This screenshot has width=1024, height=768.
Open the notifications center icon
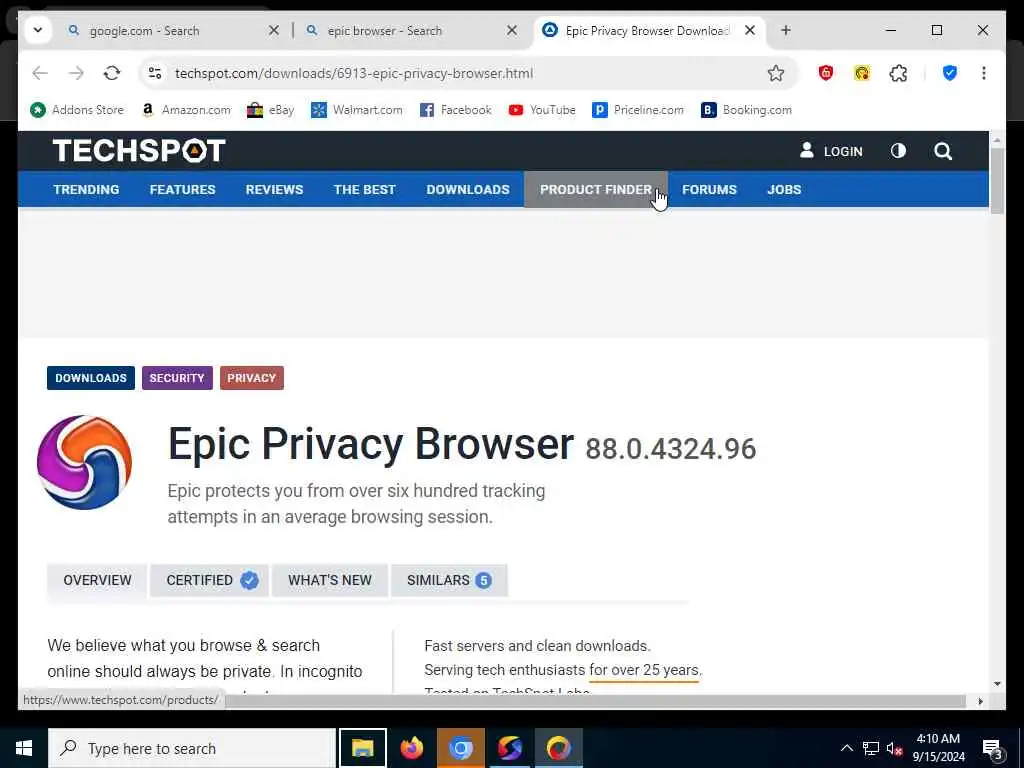pos(992,749)
